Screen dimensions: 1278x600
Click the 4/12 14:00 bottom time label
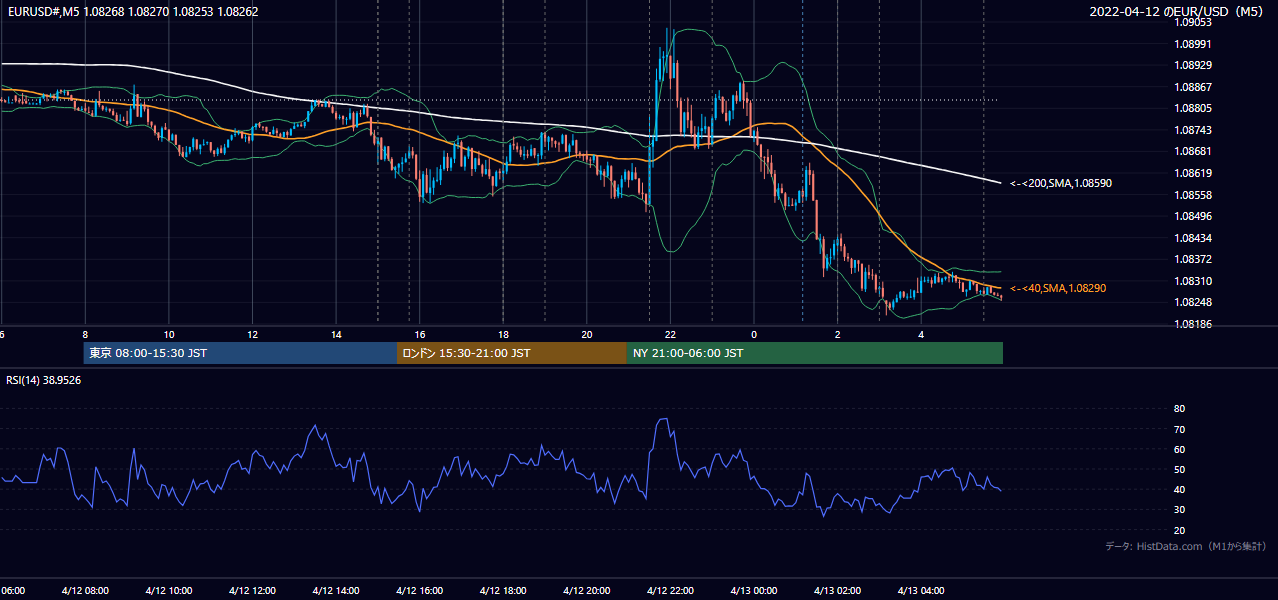pyautogui.click(x=335, y=590)
